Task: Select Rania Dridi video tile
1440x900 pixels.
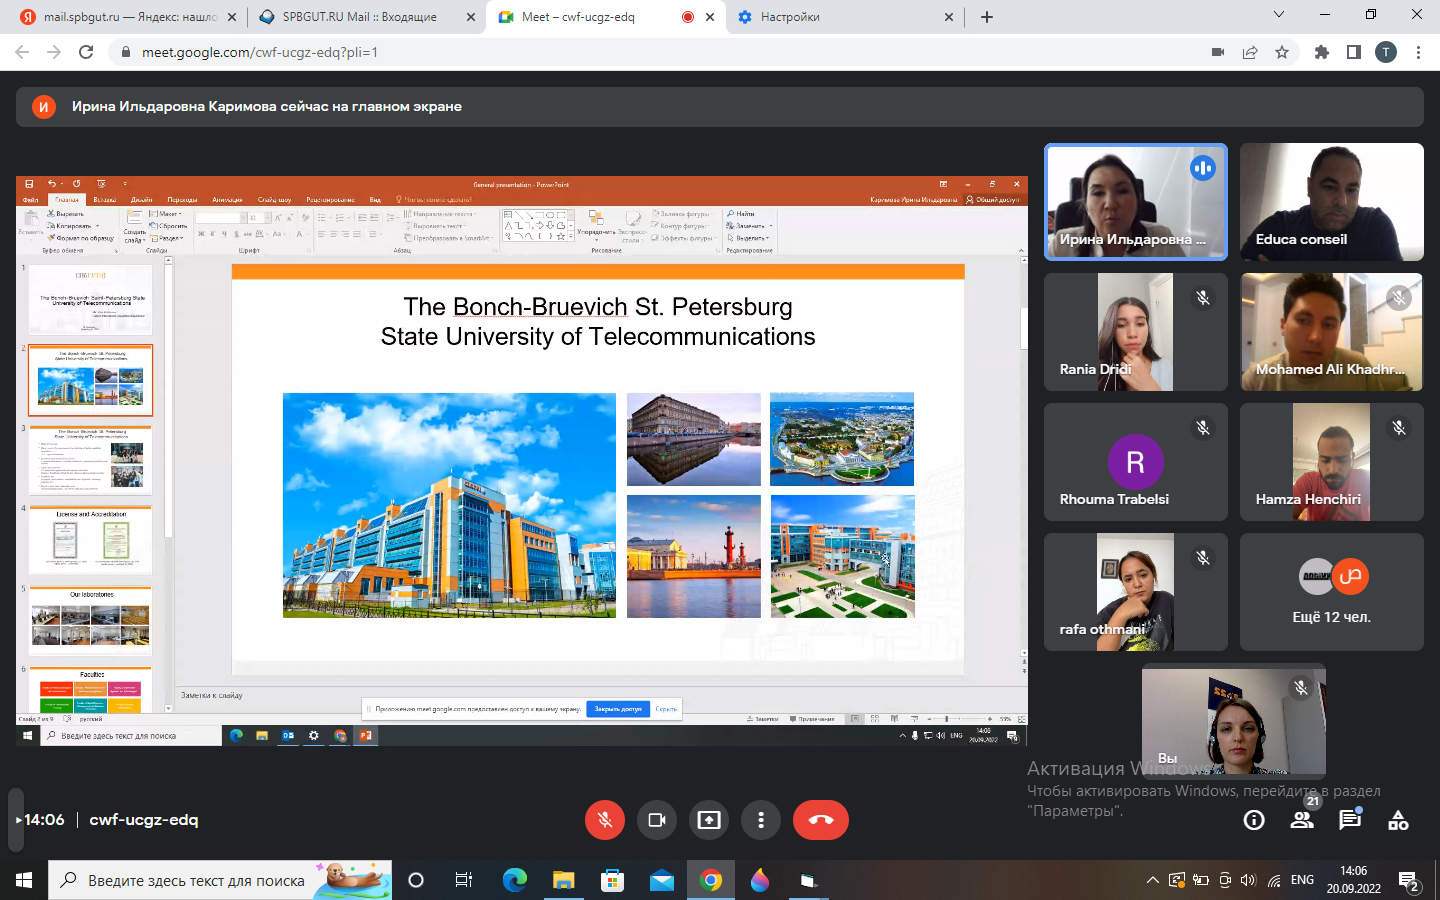Action: (1135, 332)
